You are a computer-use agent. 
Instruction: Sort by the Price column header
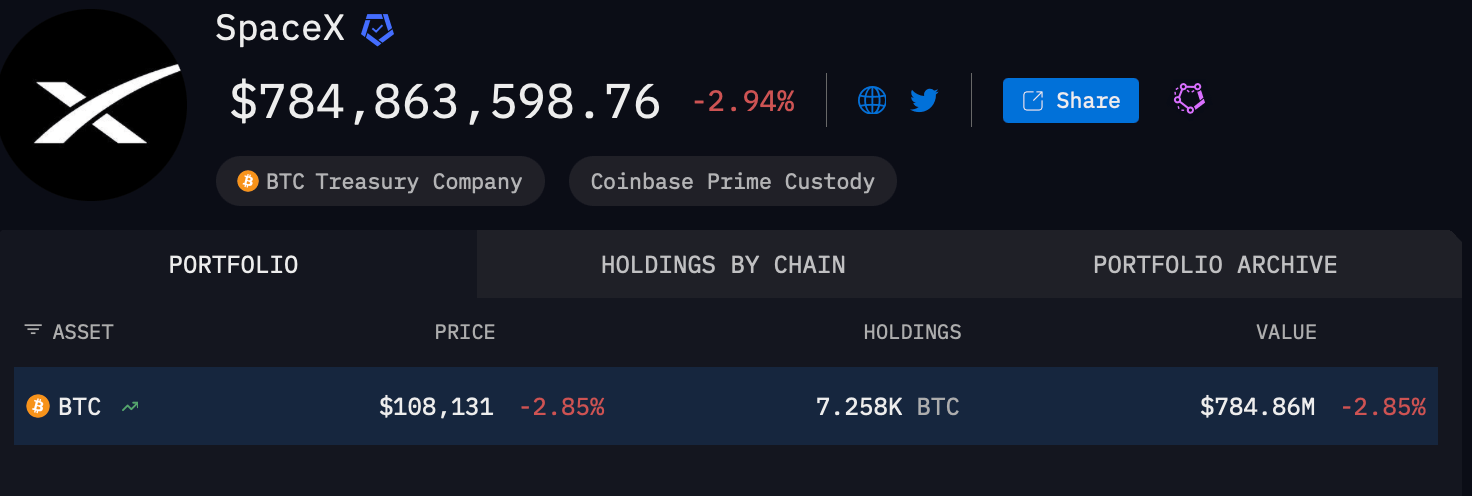464,332
